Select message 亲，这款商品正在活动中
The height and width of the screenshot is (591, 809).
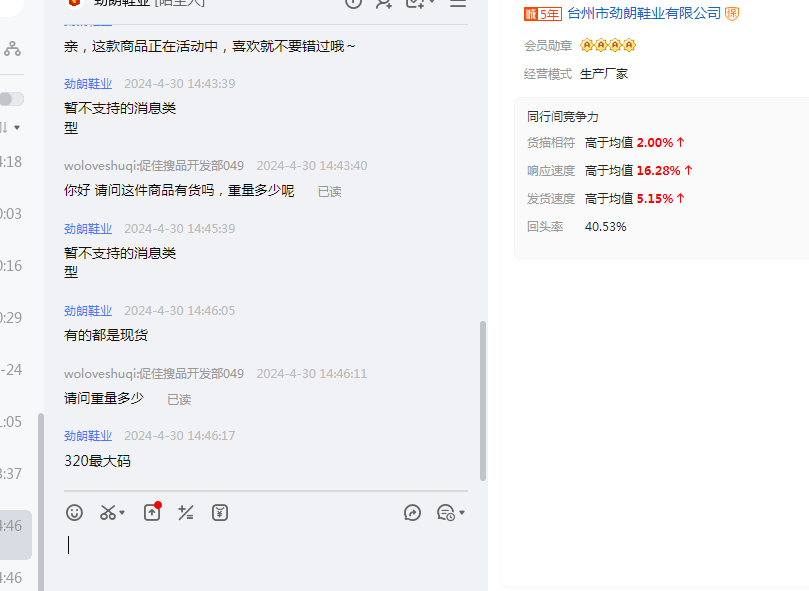(209, 46)
